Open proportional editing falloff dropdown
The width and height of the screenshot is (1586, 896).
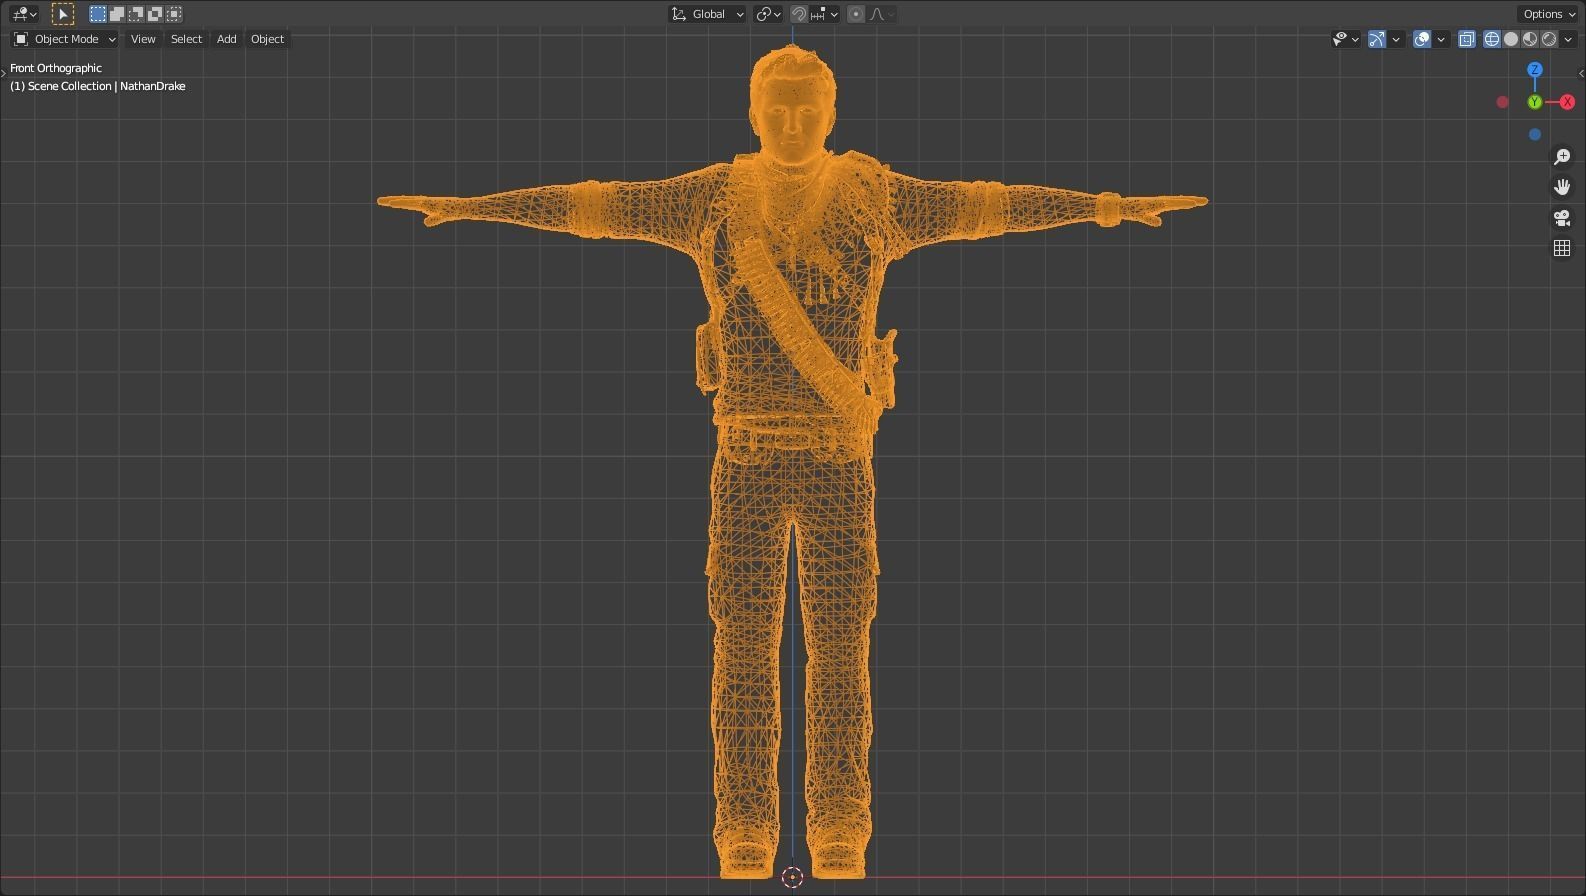click(882, 14)
